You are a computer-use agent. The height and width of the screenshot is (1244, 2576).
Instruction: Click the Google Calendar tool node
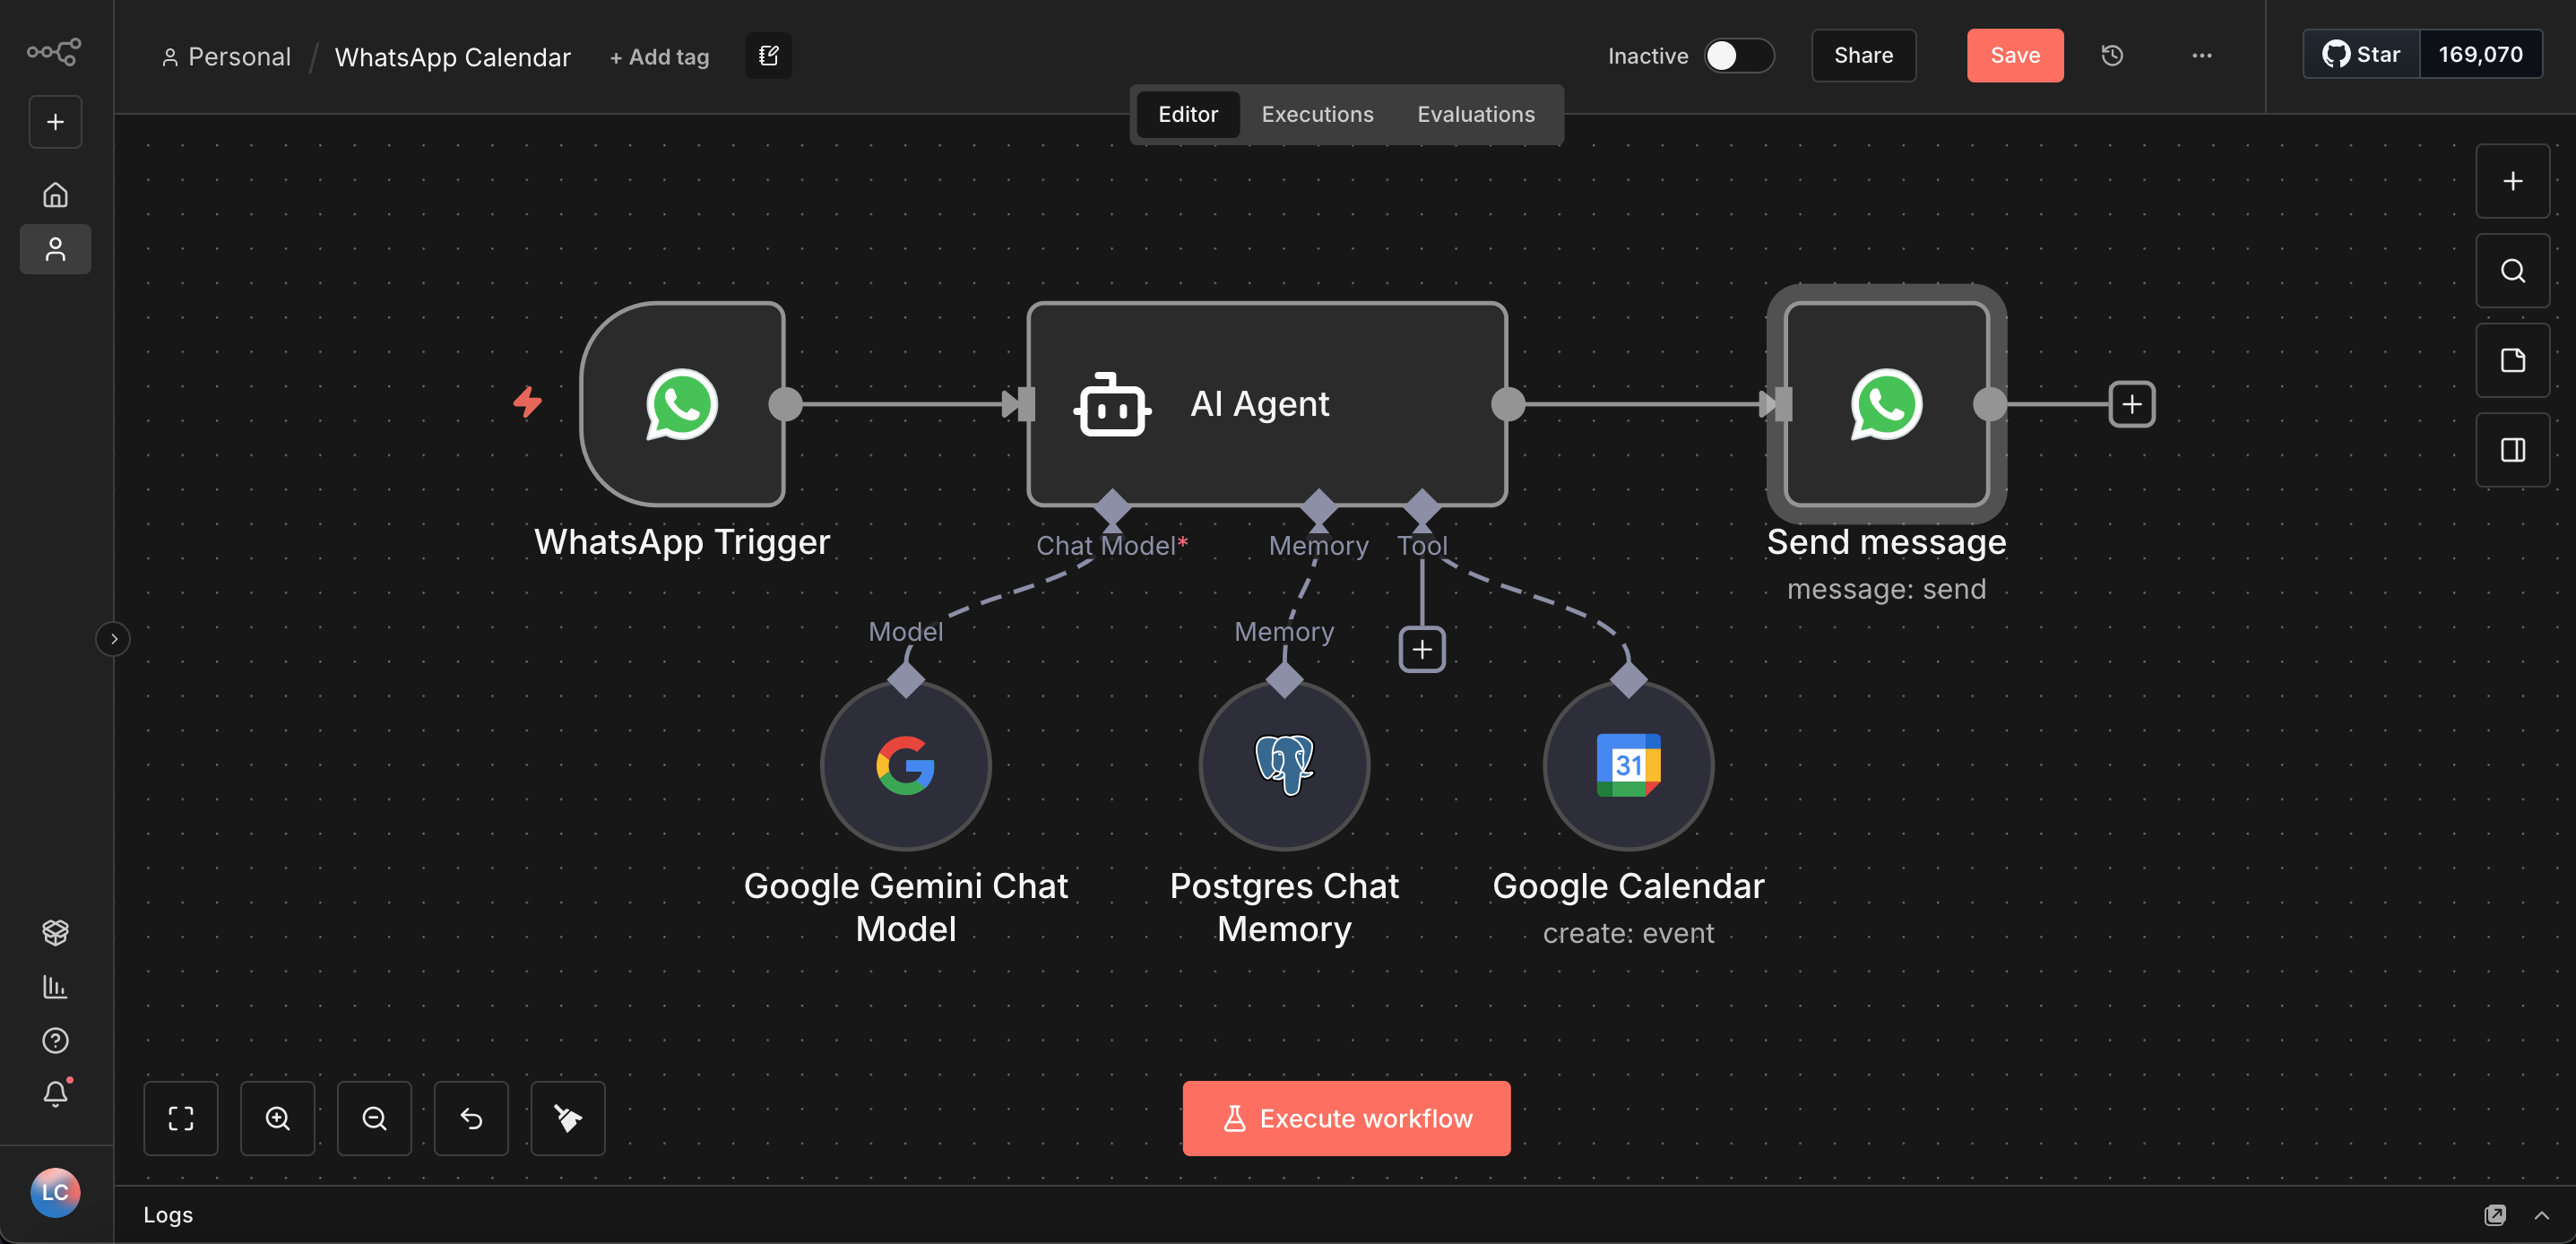click(x=1628, y=766)
